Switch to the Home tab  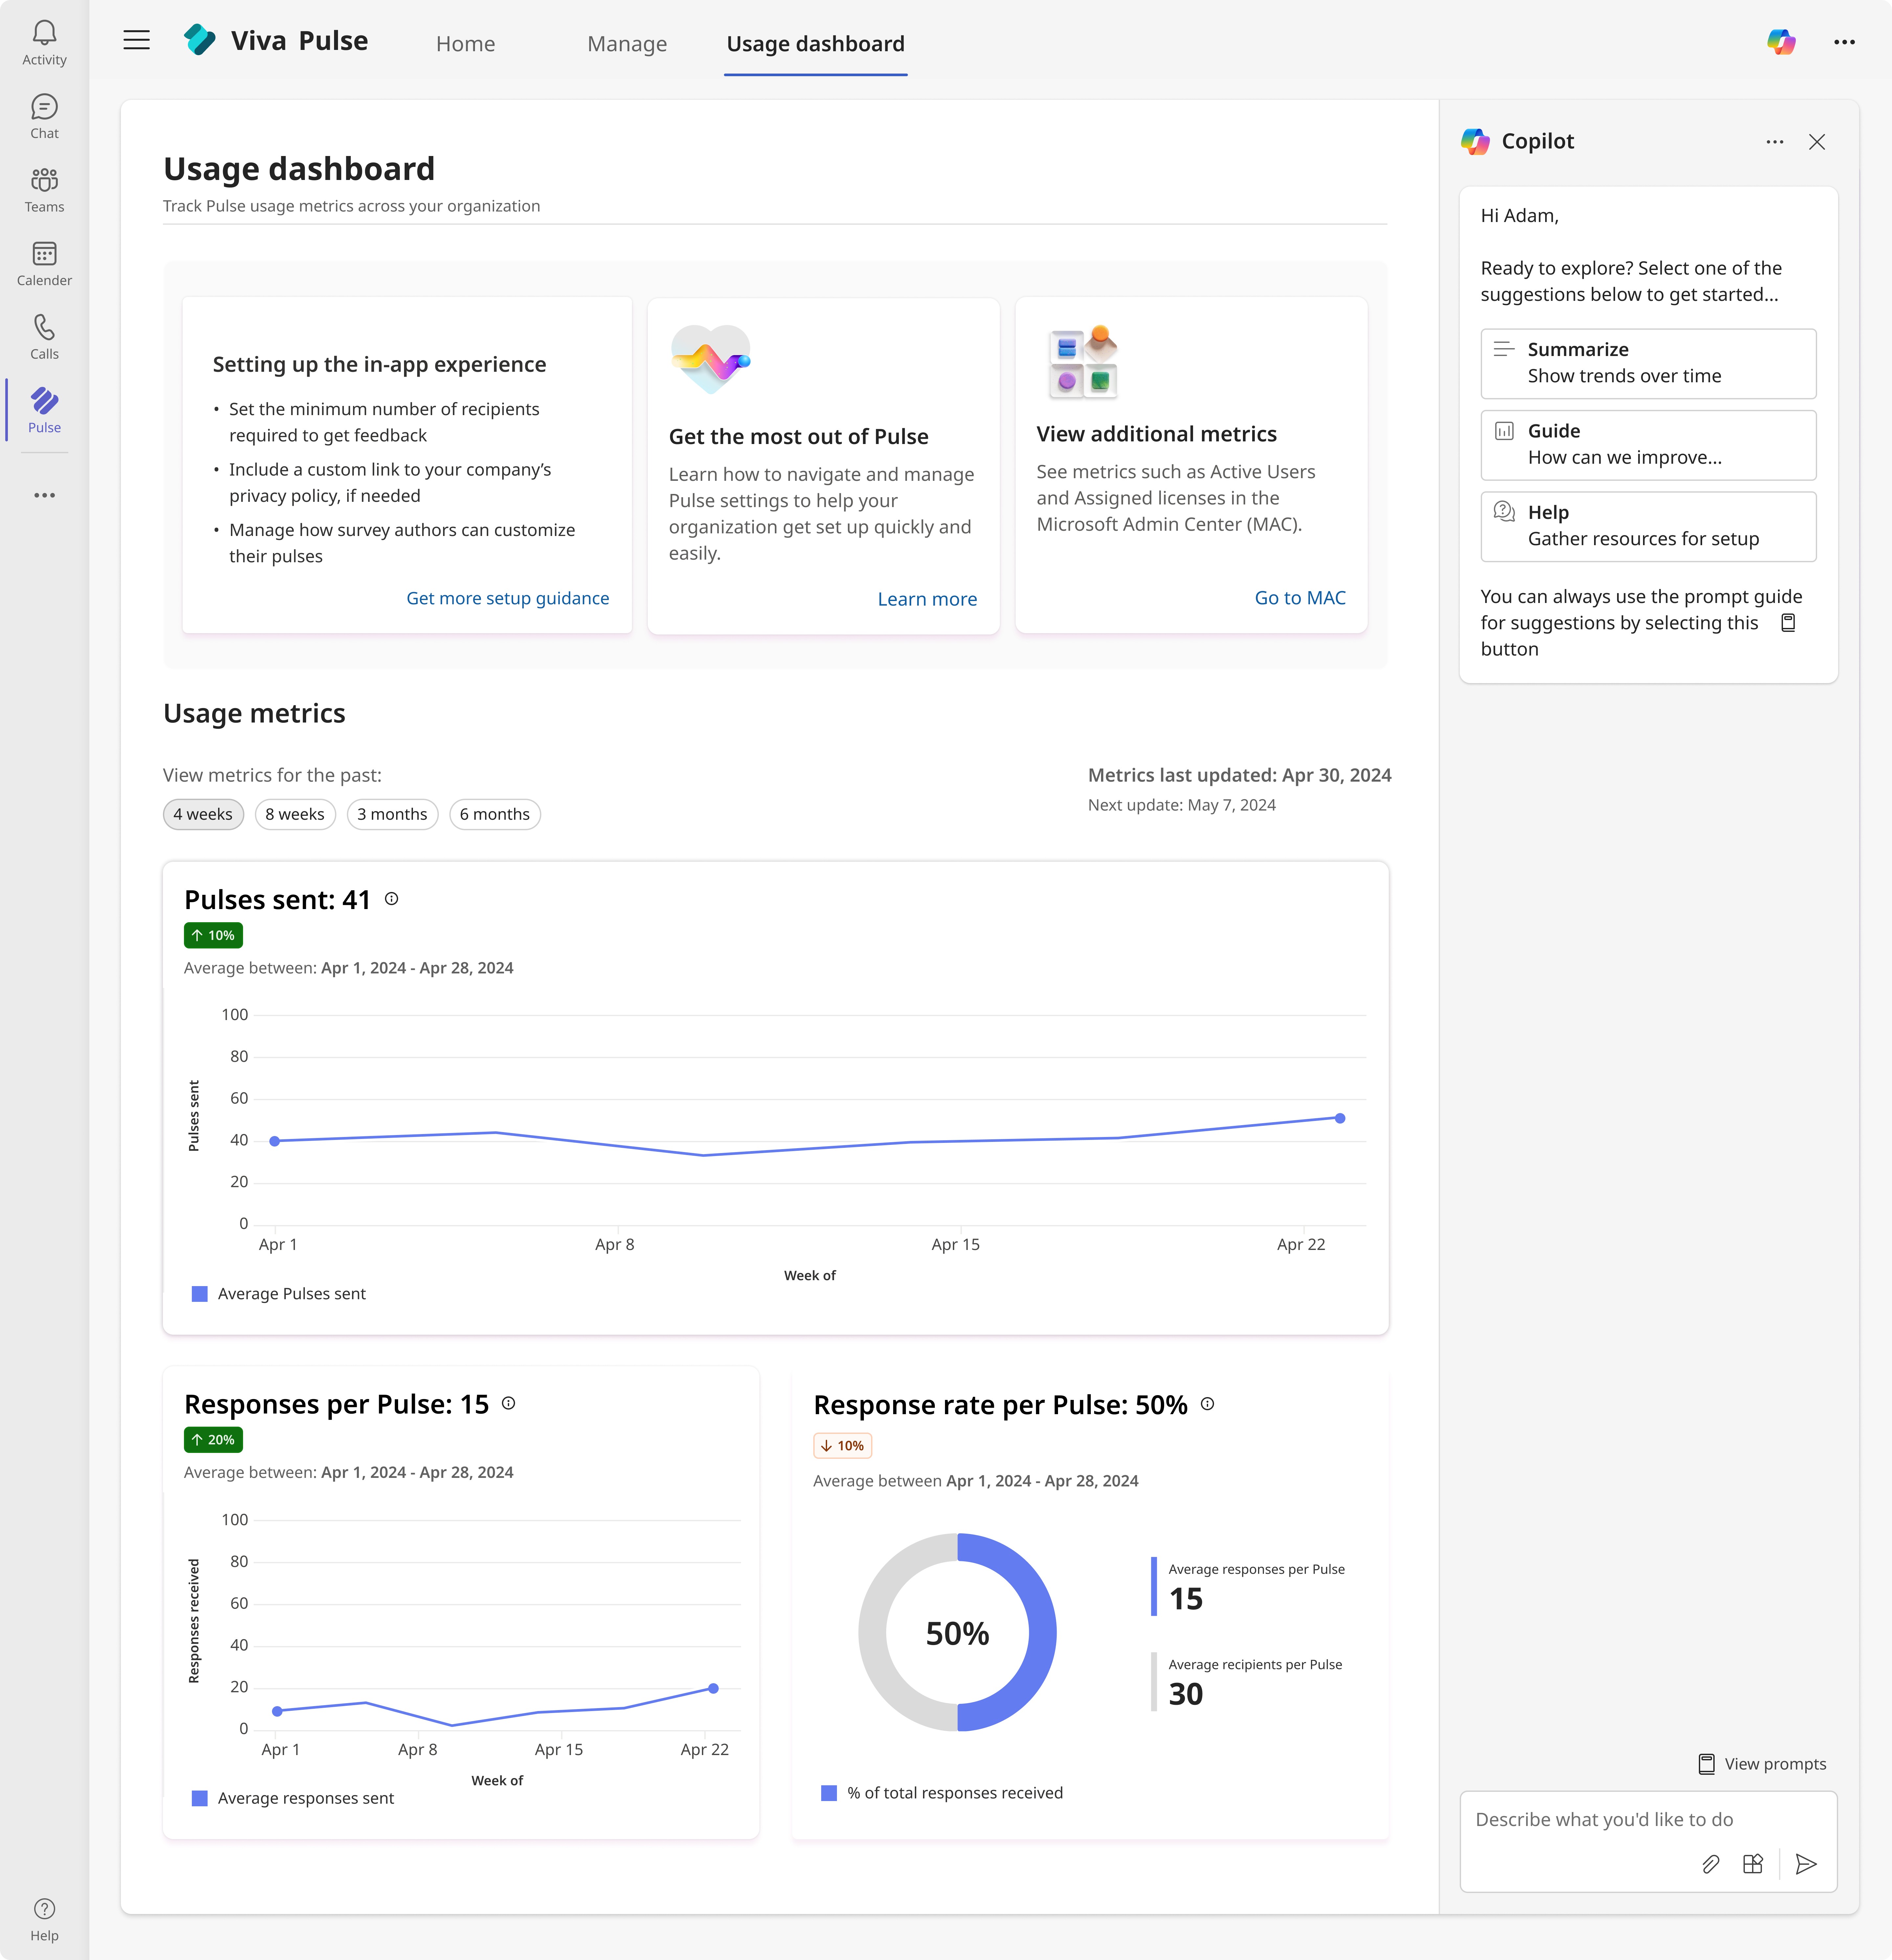(x=465, y=44)
